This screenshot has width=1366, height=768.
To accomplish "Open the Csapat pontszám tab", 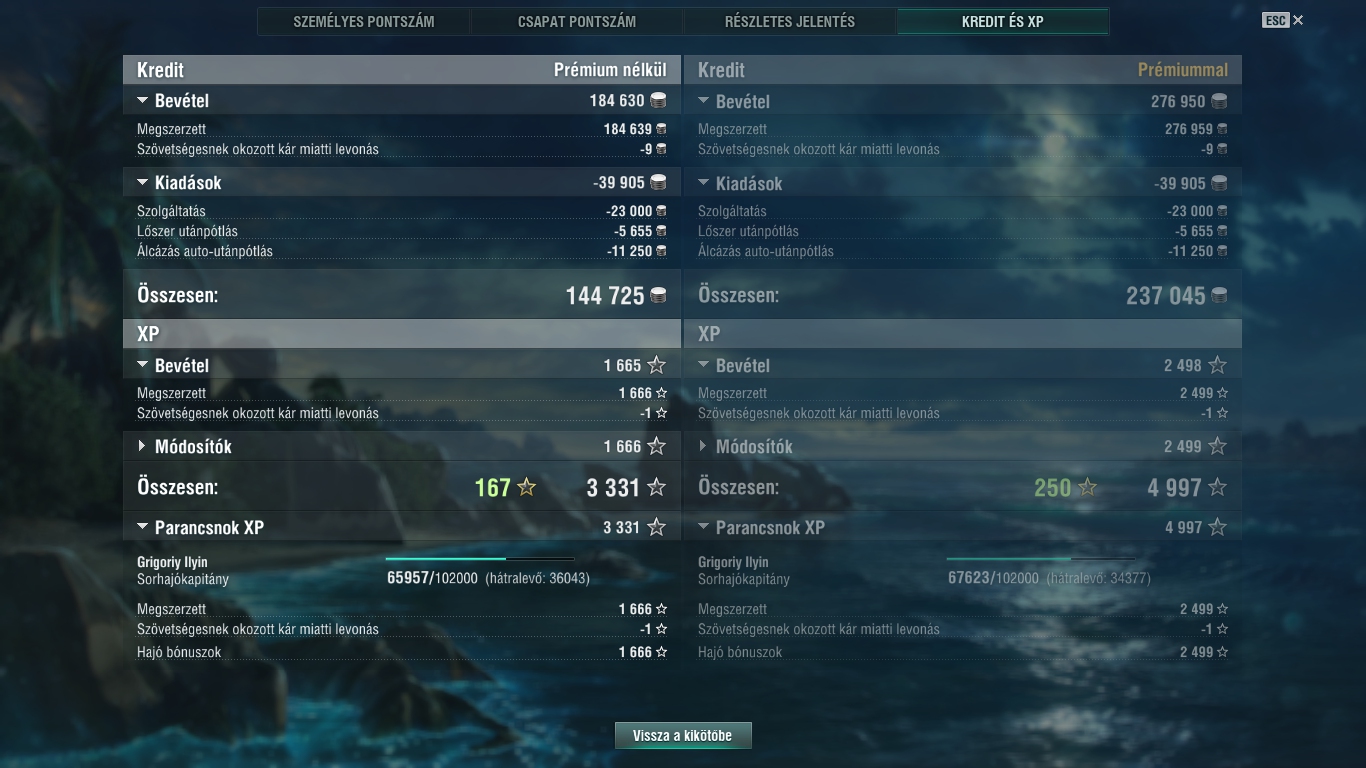I will click(x=577, y=21).
